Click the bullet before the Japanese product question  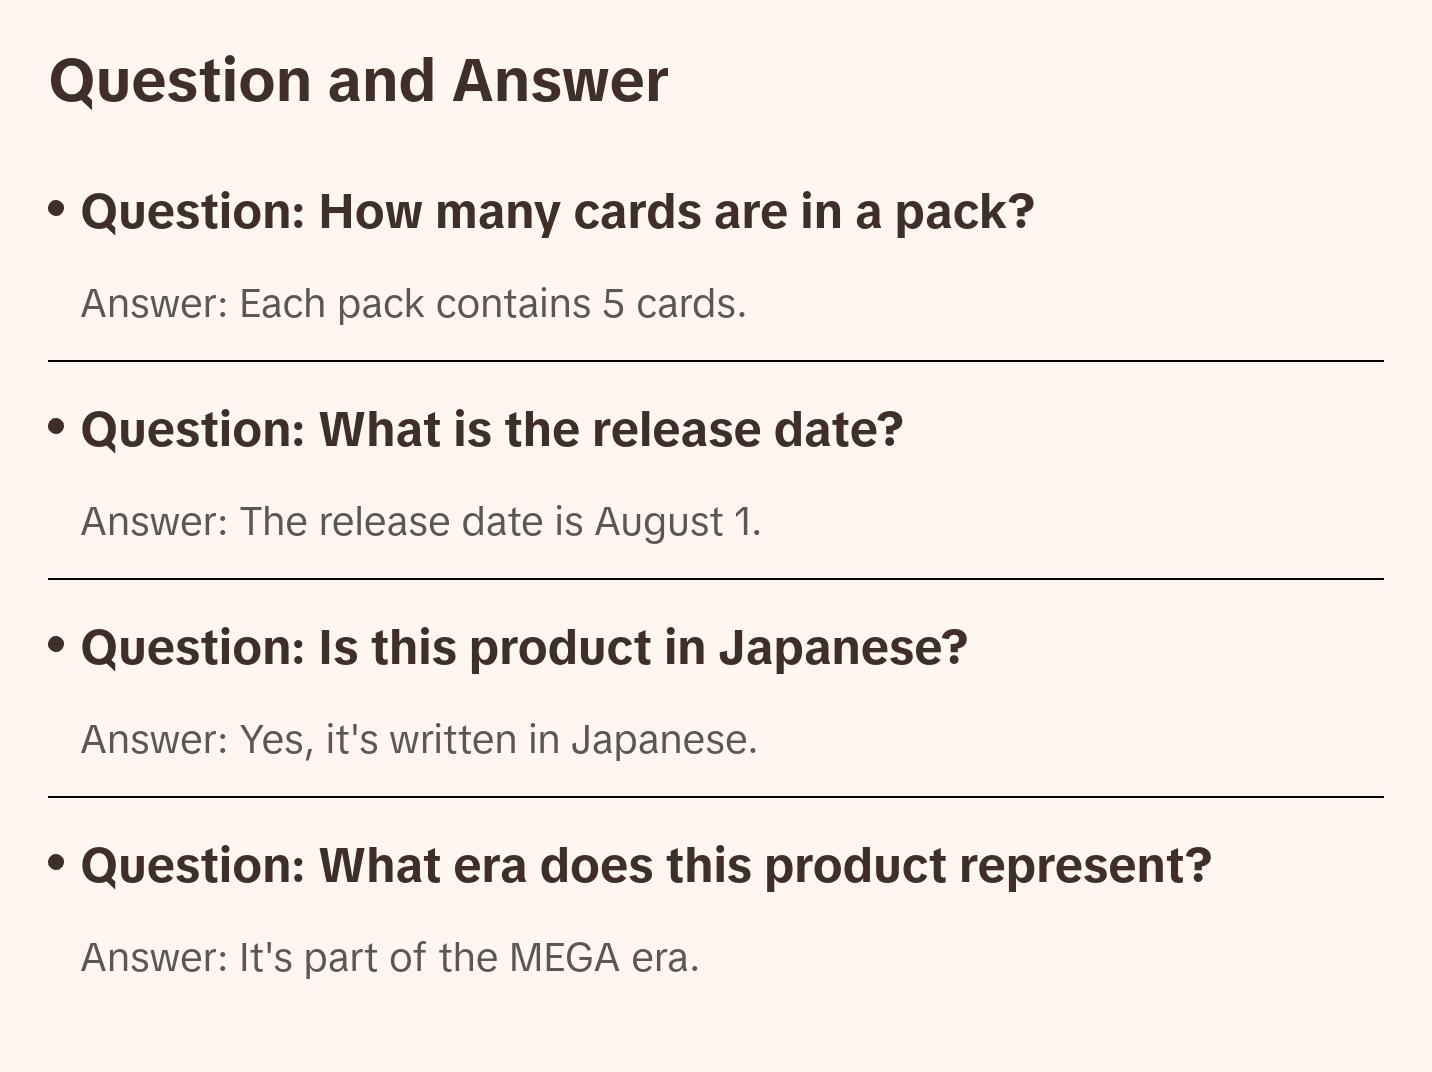pos(57,645)
